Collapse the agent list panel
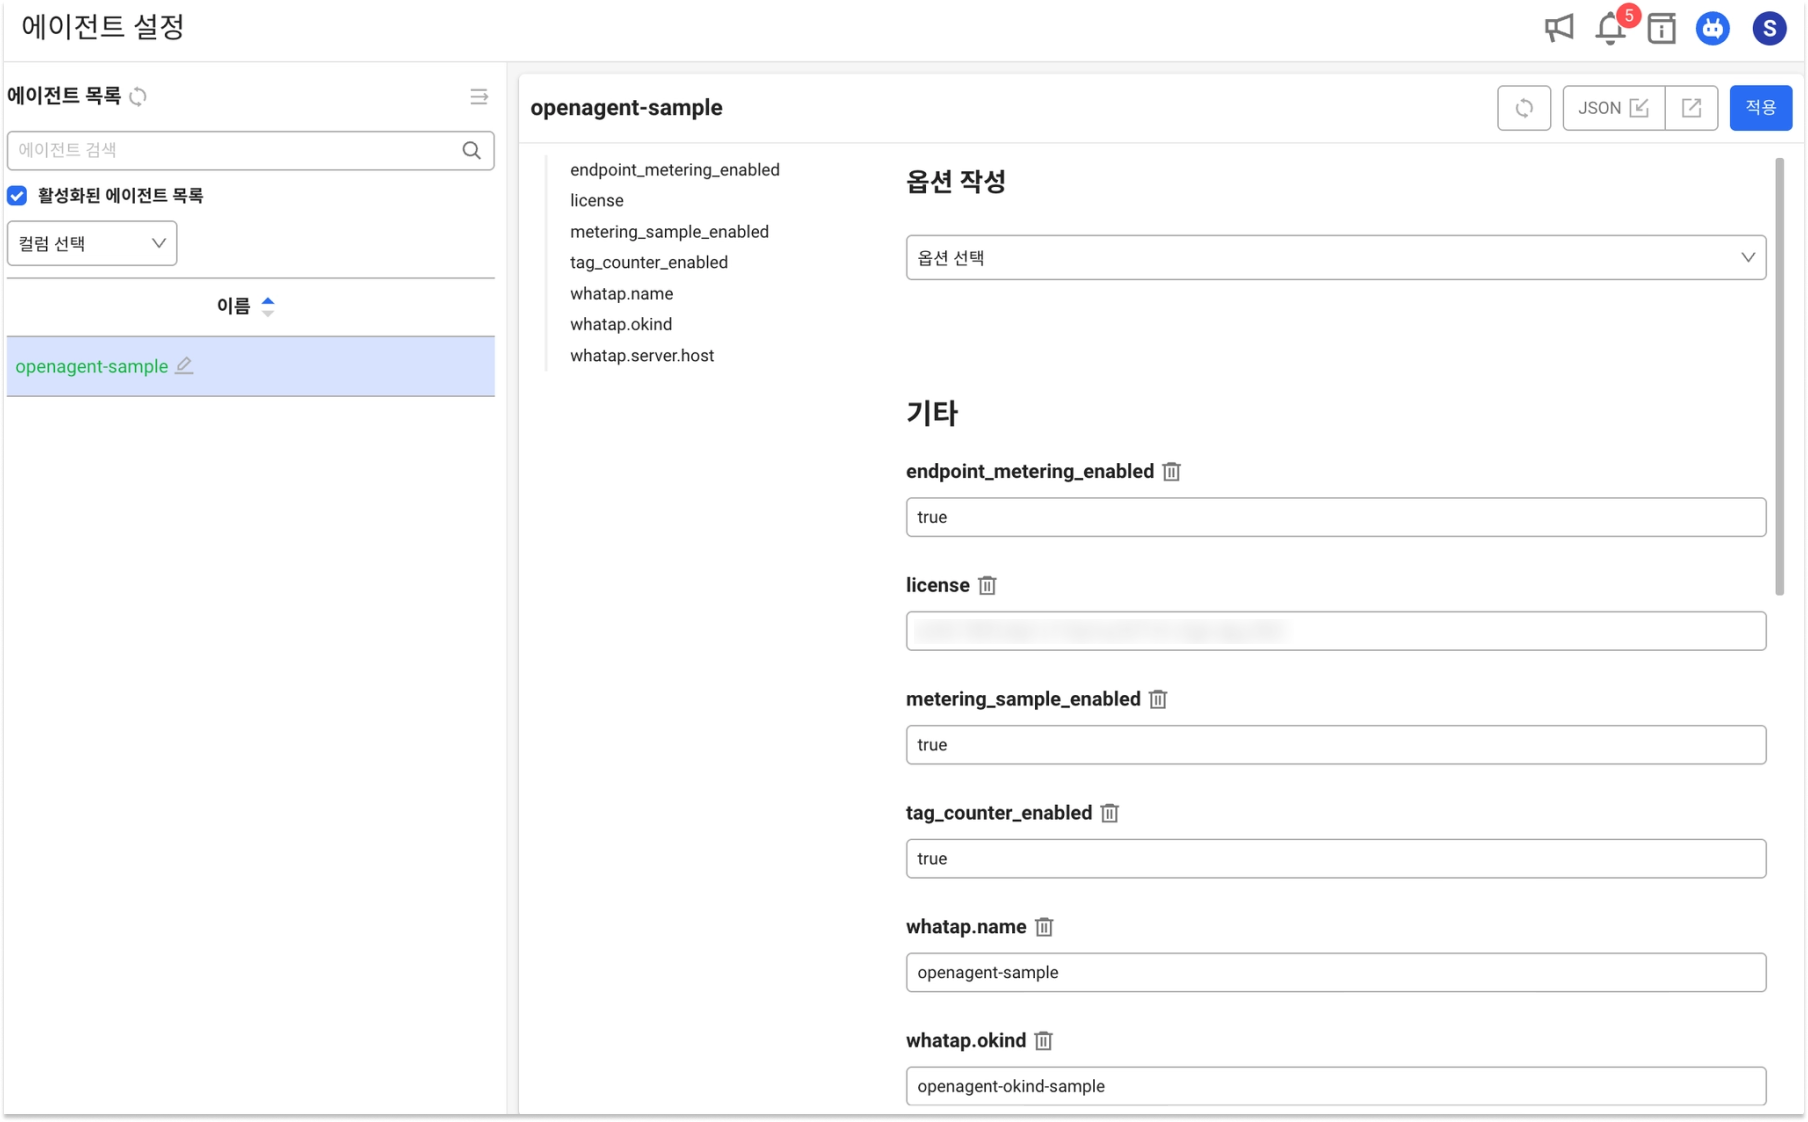The image size is (1808, 1122). (x=479, y=96)
